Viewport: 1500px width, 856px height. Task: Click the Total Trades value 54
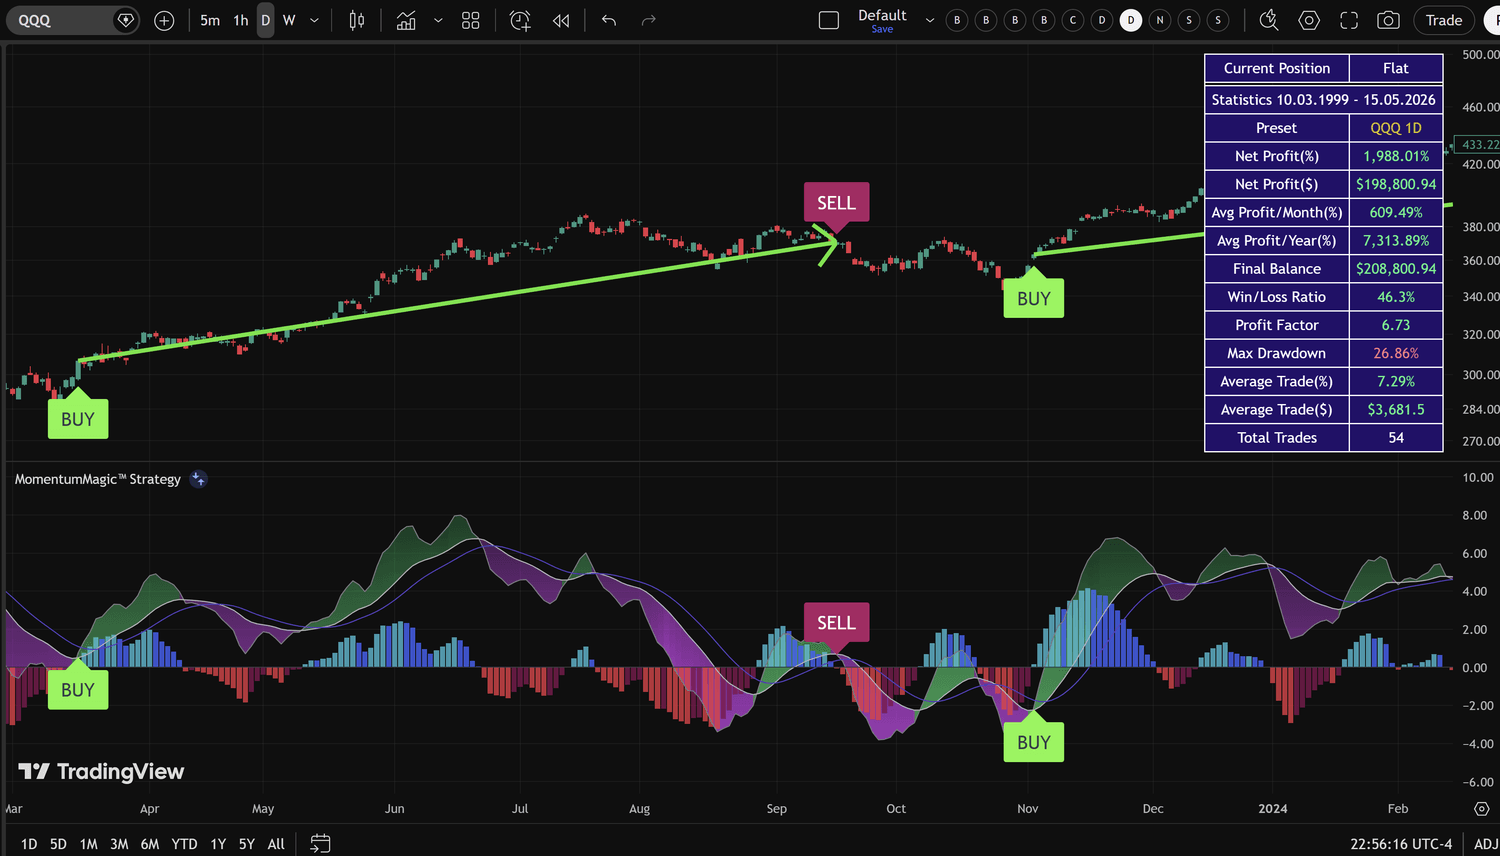coord(1396,438)
